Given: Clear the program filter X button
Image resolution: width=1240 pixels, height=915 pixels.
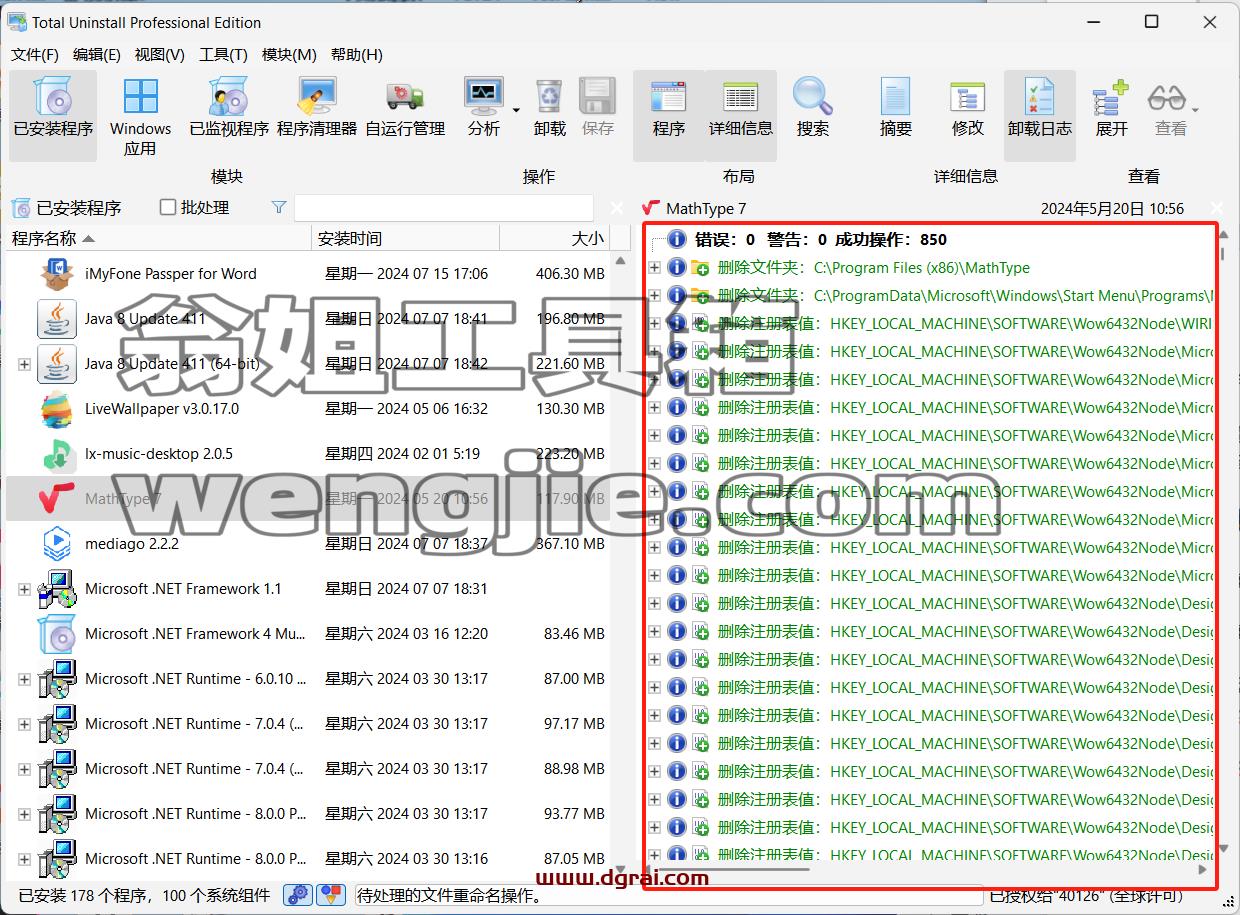Looking at the screenshot, I should pos(617,207).
